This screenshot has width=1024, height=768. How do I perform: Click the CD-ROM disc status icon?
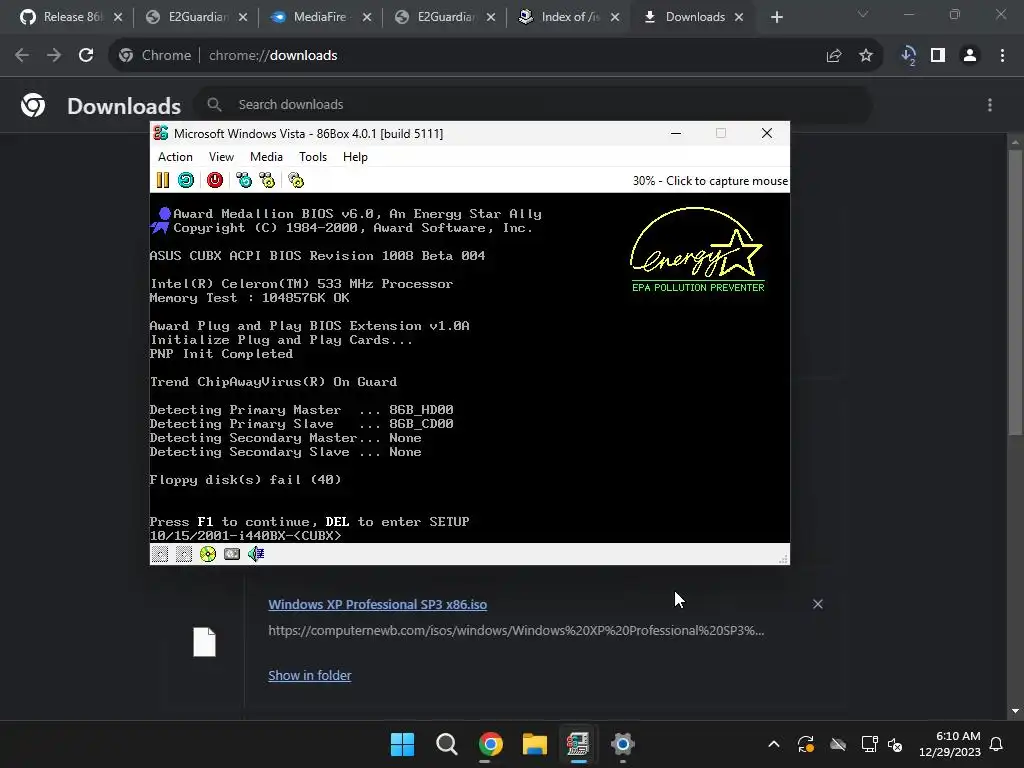208,554
